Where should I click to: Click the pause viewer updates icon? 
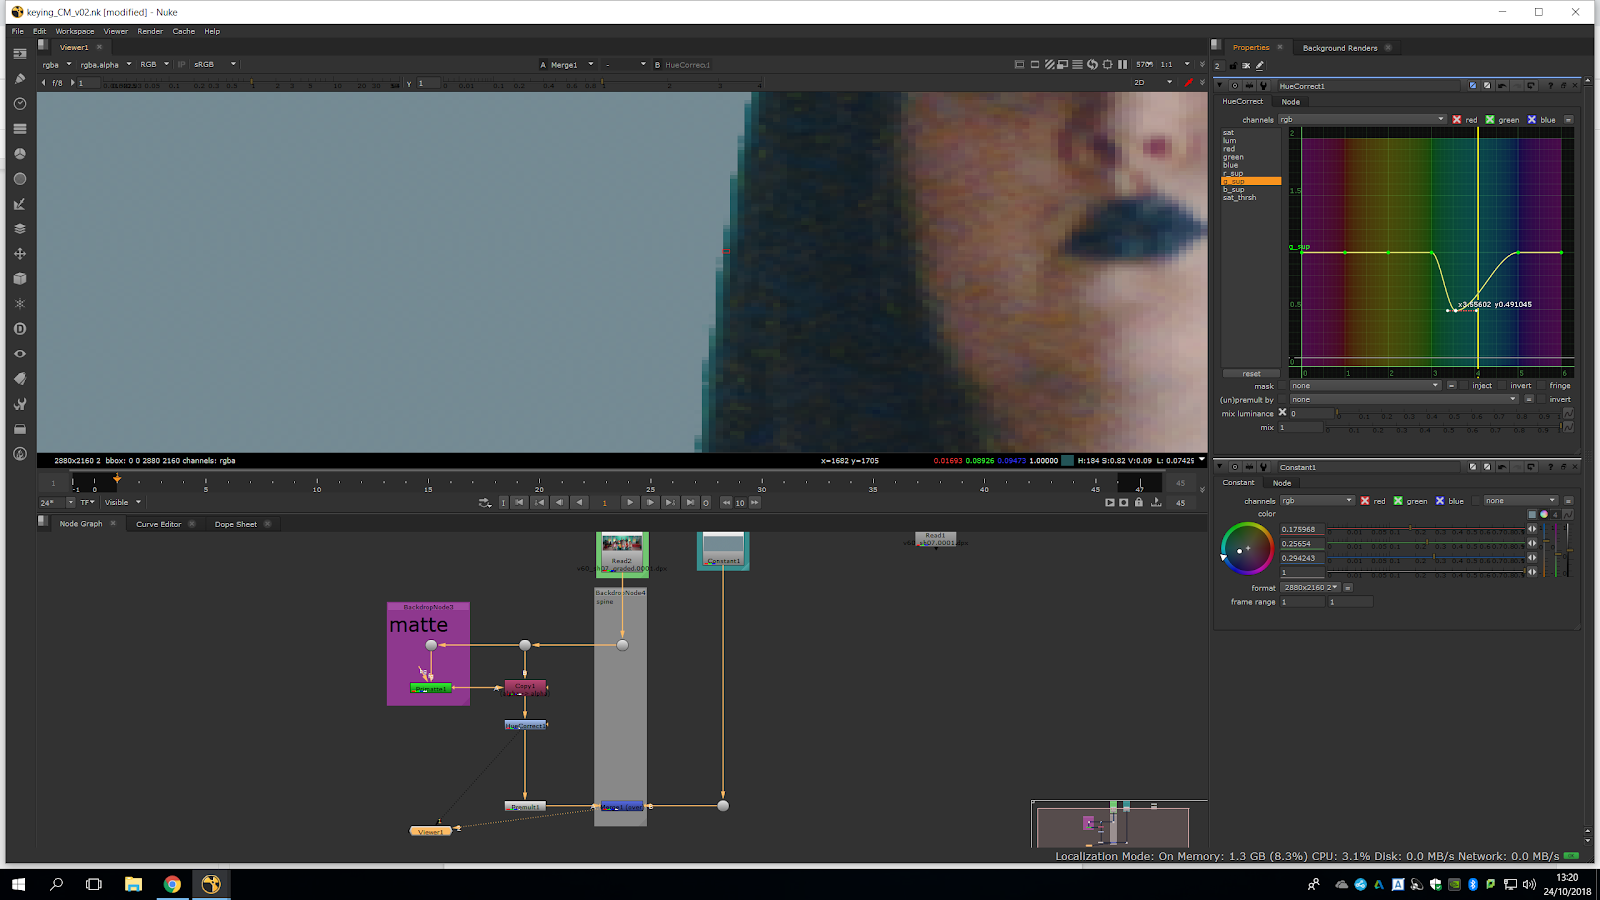click(x=1122, y=65)
